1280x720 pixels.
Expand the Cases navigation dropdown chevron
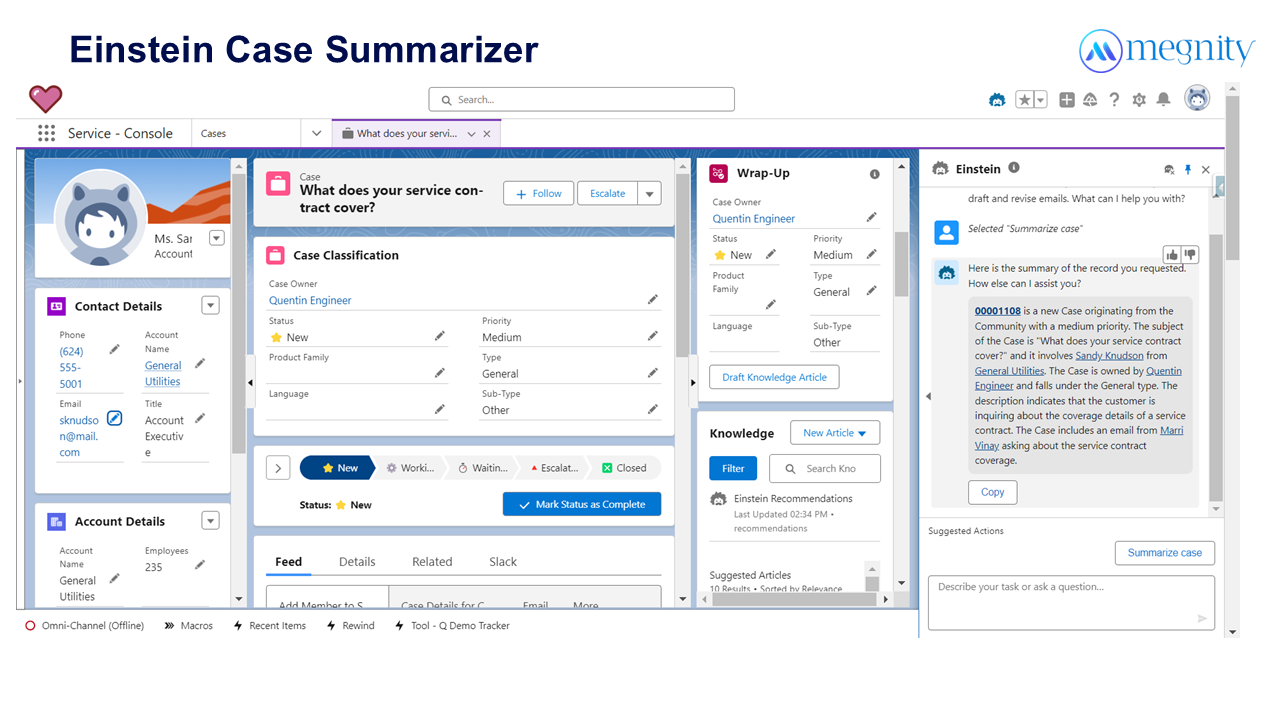click(317, 133)
